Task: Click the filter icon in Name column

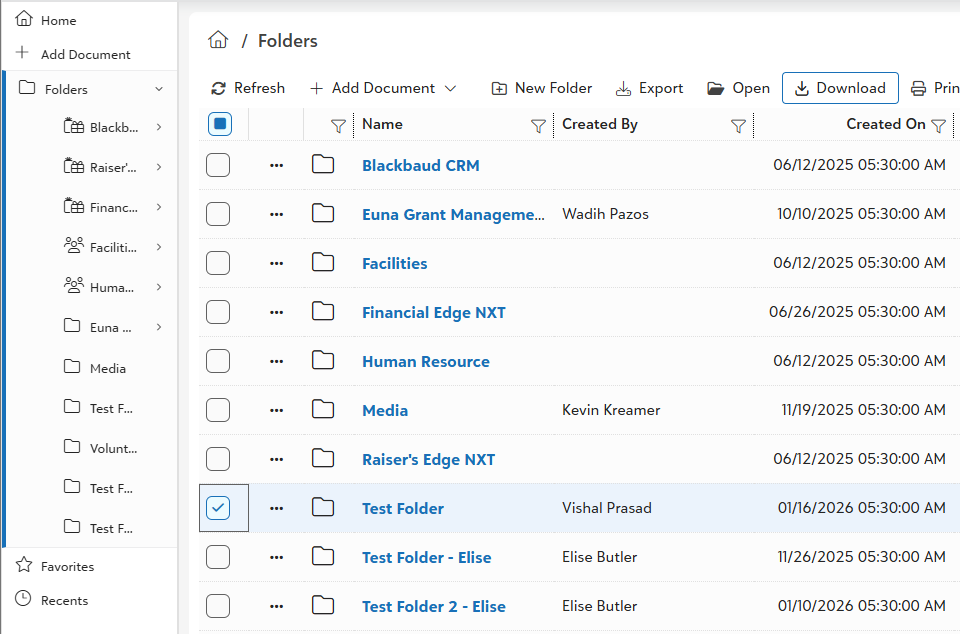Action: click(538, 126)
